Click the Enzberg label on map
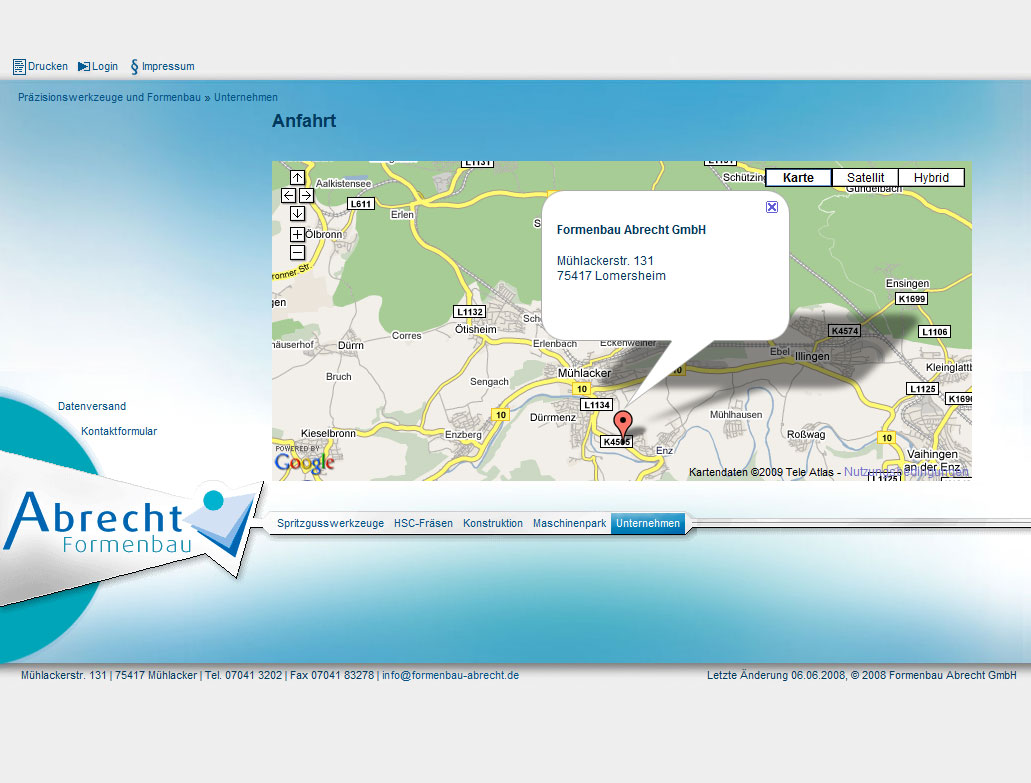The image size is (1031, 783). pyautogui.click(x=464, y=435)
